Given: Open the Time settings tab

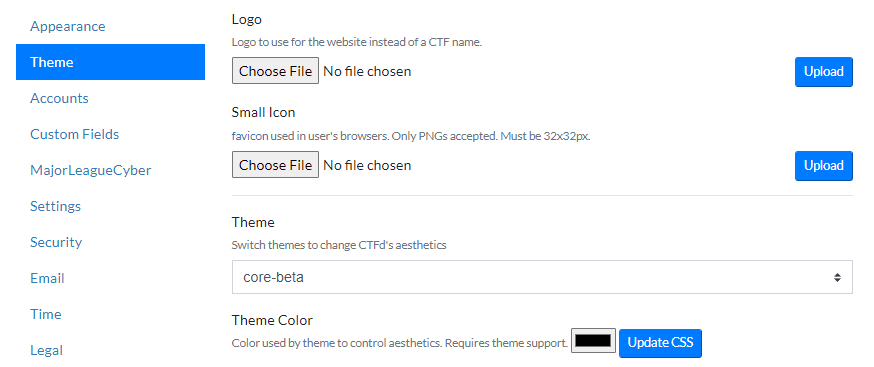Looking at the screenshot, I should click(x=46, y=314).
